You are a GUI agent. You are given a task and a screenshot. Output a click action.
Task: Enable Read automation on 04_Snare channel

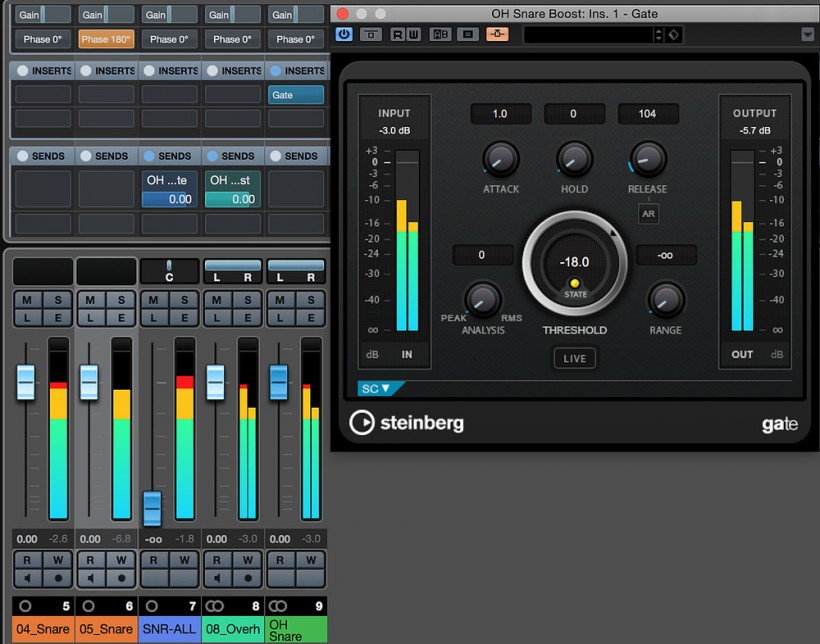point(27,560)
